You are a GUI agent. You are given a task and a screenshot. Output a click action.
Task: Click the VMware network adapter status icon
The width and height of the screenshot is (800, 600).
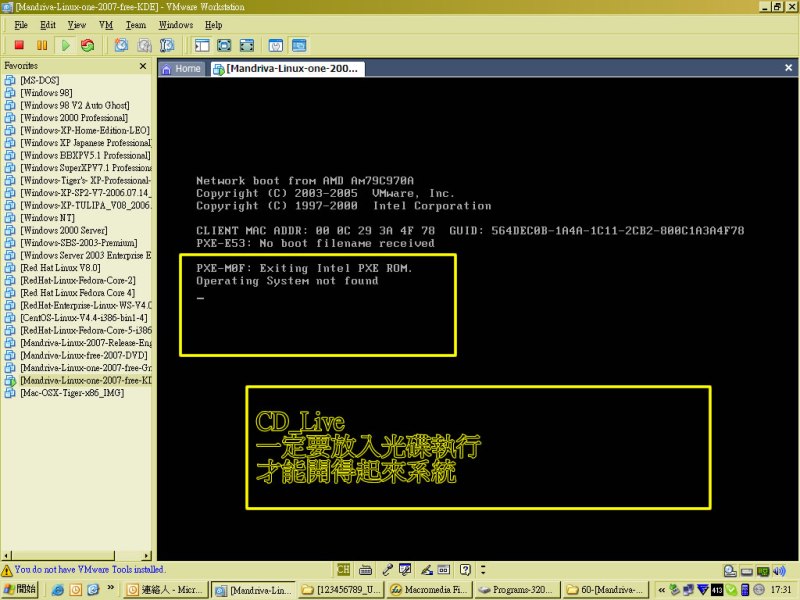763,571
